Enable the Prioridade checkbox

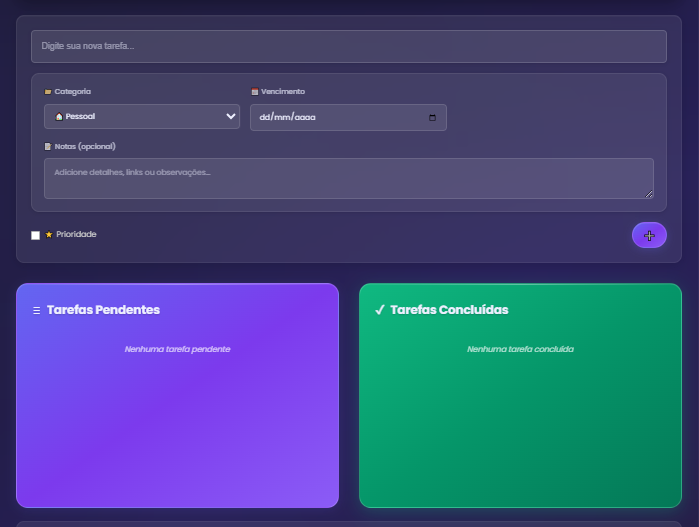36,235
